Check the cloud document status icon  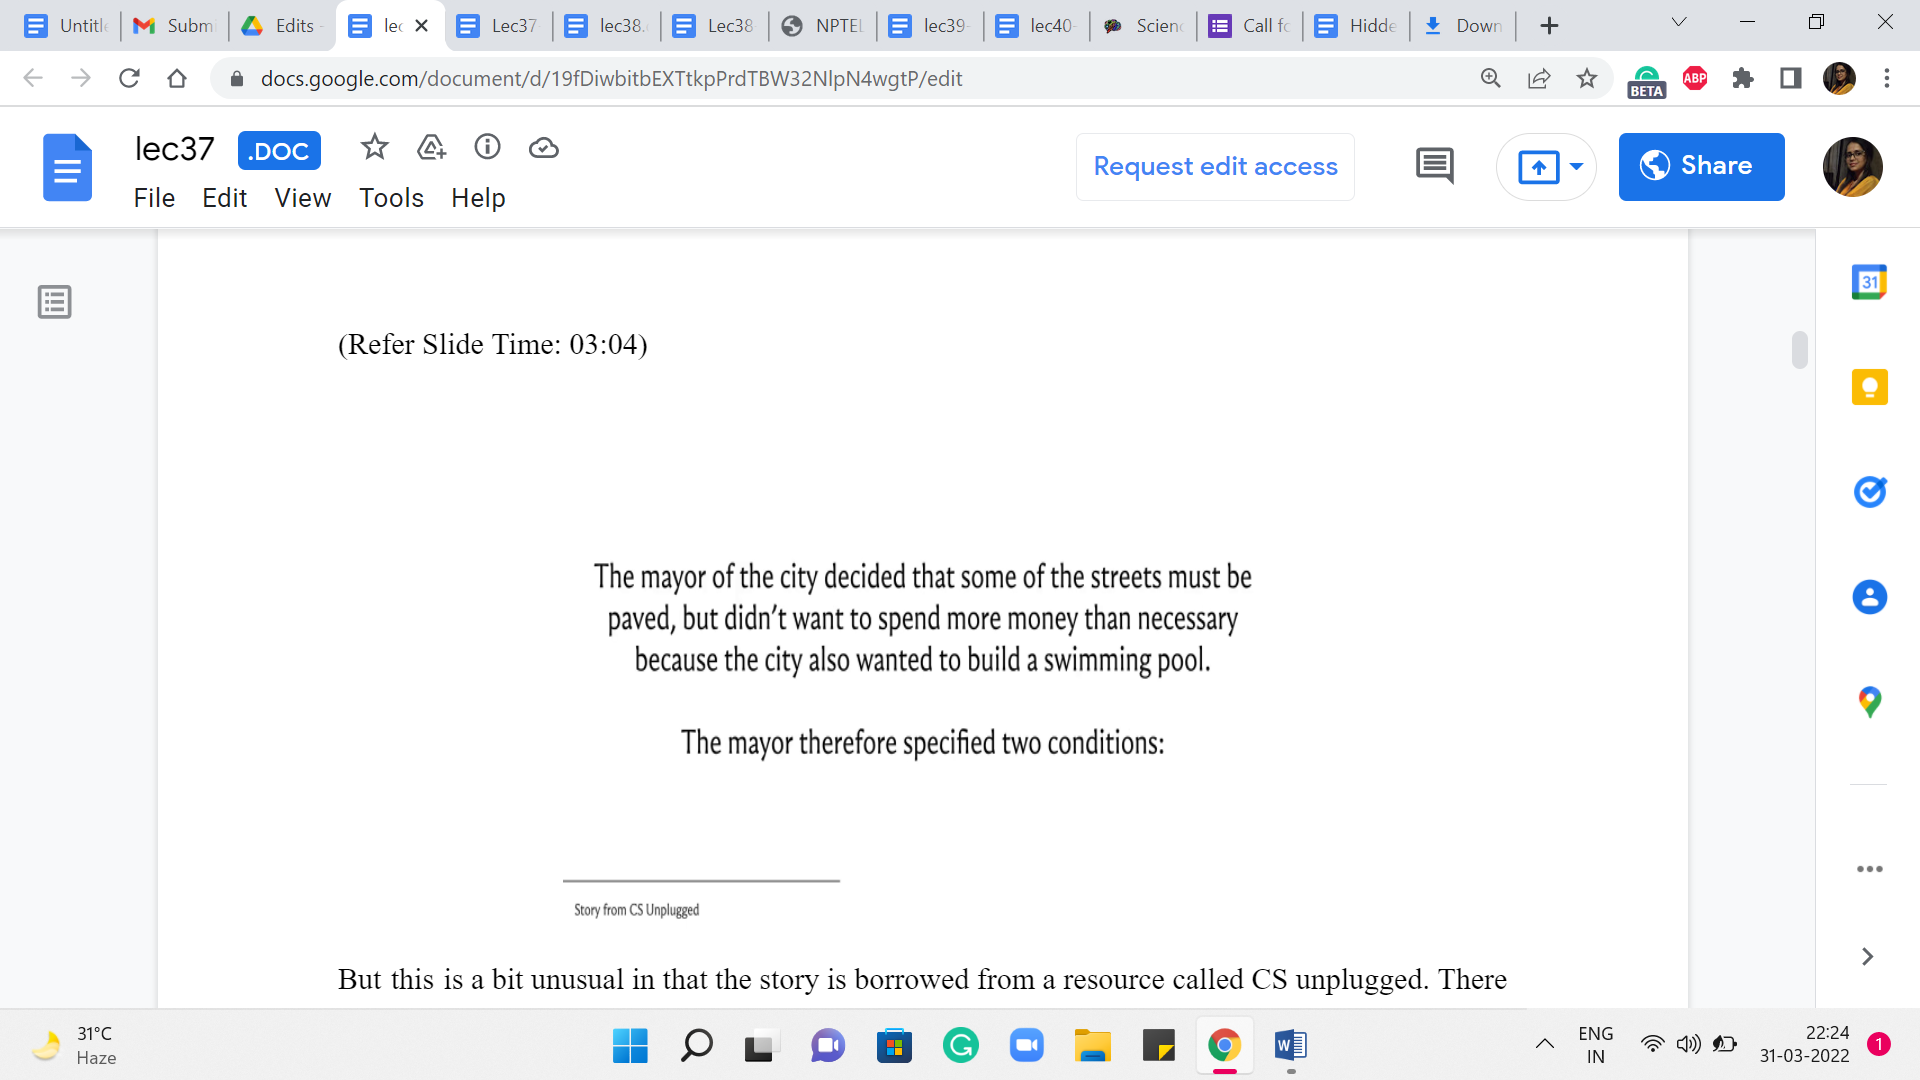(543, 148)
